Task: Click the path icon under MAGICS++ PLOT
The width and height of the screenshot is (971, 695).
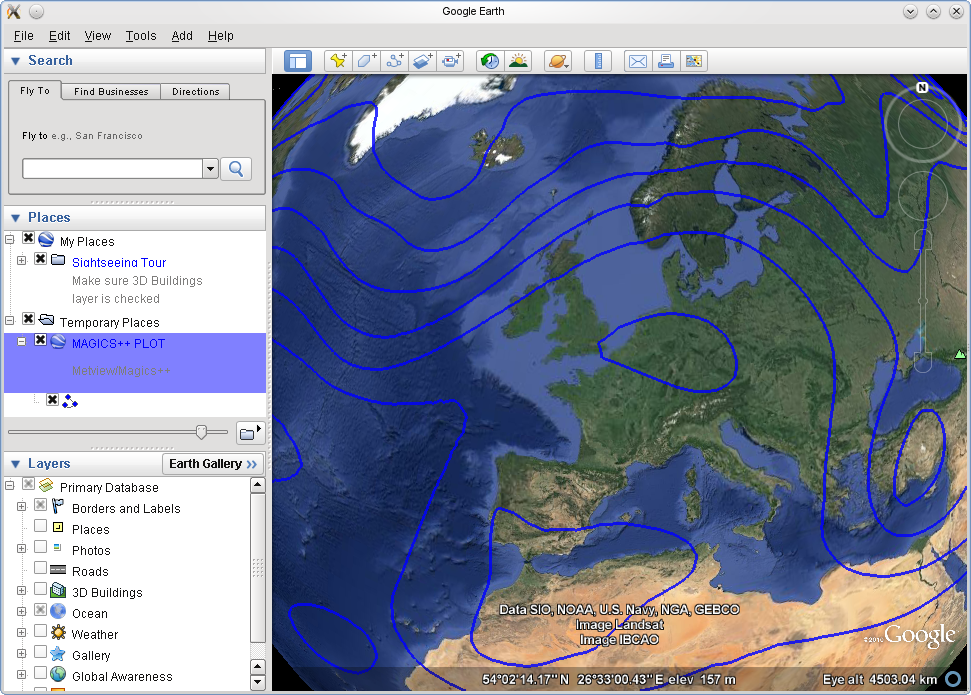Action: click(x=70, y=401)
